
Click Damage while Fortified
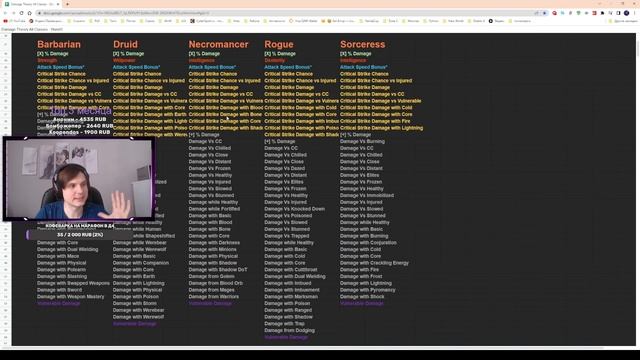point(214,209)
